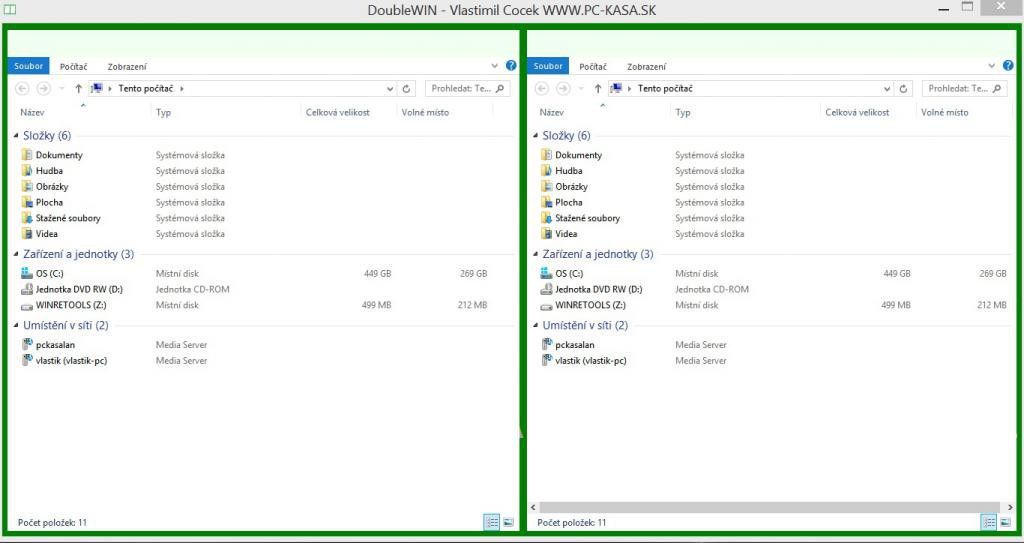Switch left pane to details view
Image resolution: width=1024 pixels, height=543 pixels.
[492, 521]
